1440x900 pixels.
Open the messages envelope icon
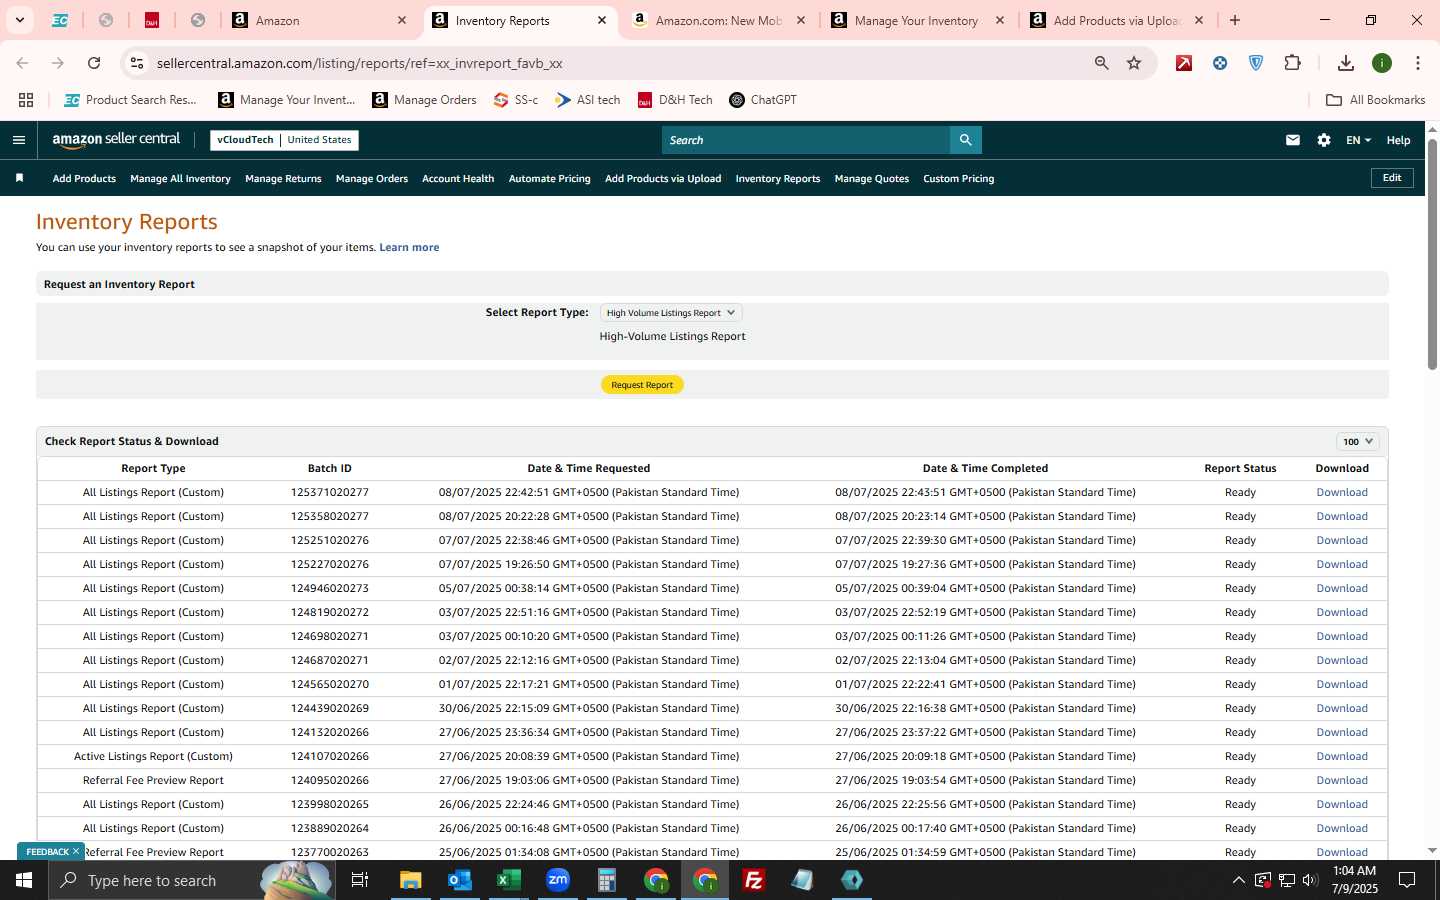coord(1293,140)
